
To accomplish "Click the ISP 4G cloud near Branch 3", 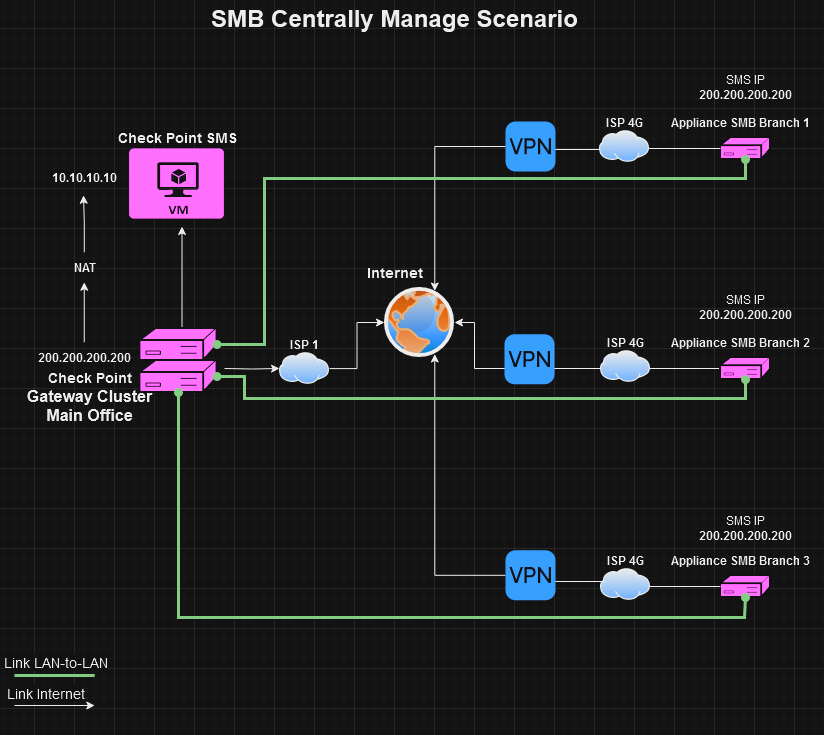I will coord(624,584).
